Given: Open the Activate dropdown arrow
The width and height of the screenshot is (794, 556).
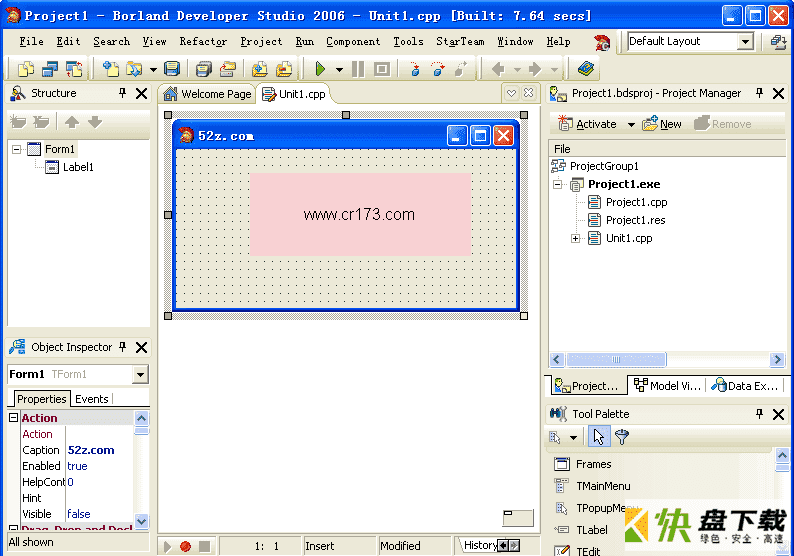Looking at the screenshot, I should 631,125.
